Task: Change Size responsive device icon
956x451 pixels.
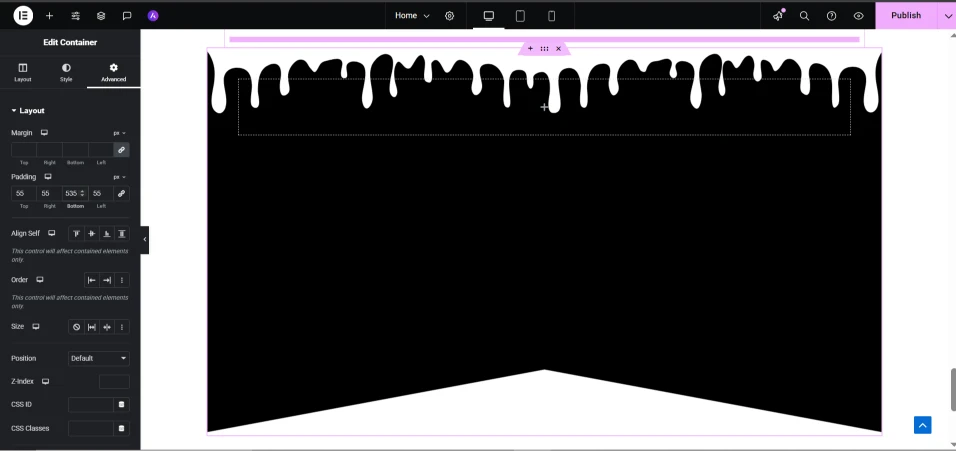Action: [x=36, y=326]
